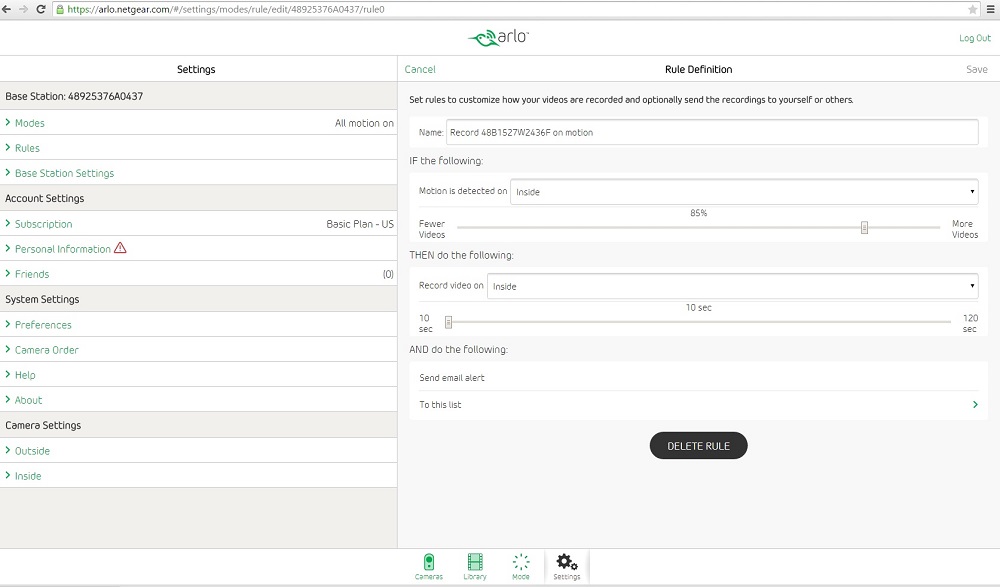Click the Basic Plan - US text
The width and height of the screenshot is (1000, 587).
360,224
